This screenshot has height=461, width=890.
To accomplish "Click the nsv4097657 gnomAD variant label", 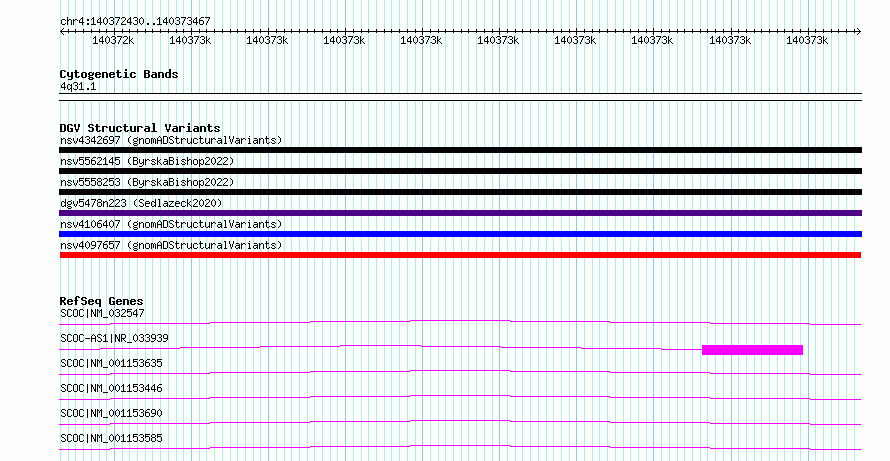I will tap(171, 245).
